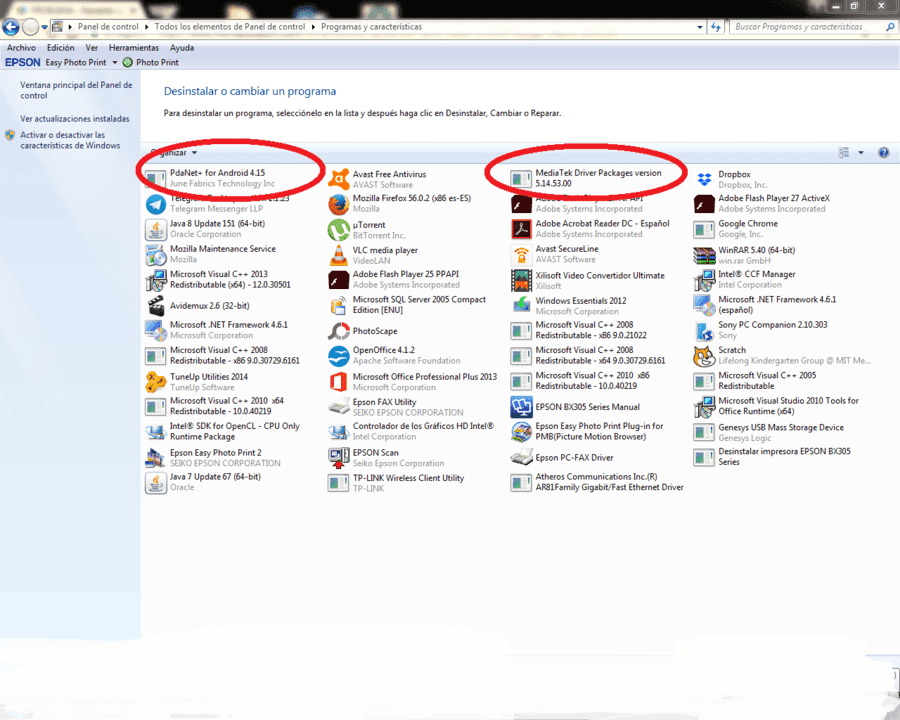
Task: Open the Ayuda menu
Action: tap(182, 48)
